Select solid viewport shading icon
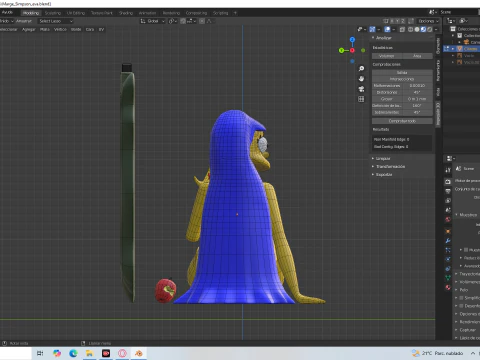Image resolution: width=480 pixels, height=360 pixels. coord(417,29)
